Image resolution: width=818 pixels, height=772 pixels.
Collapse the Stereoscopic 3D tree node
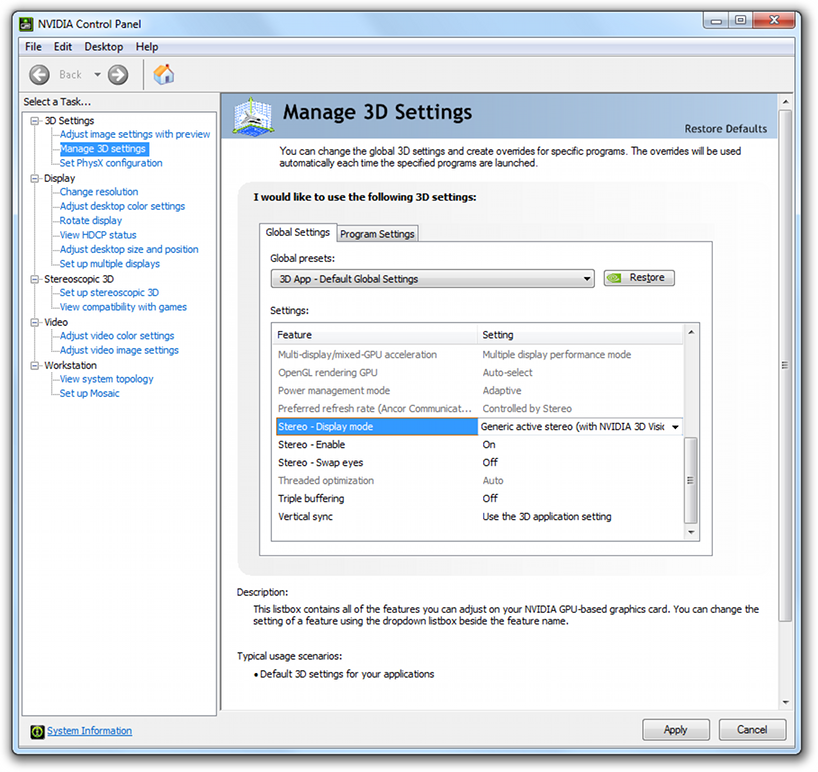click(35, 279)
